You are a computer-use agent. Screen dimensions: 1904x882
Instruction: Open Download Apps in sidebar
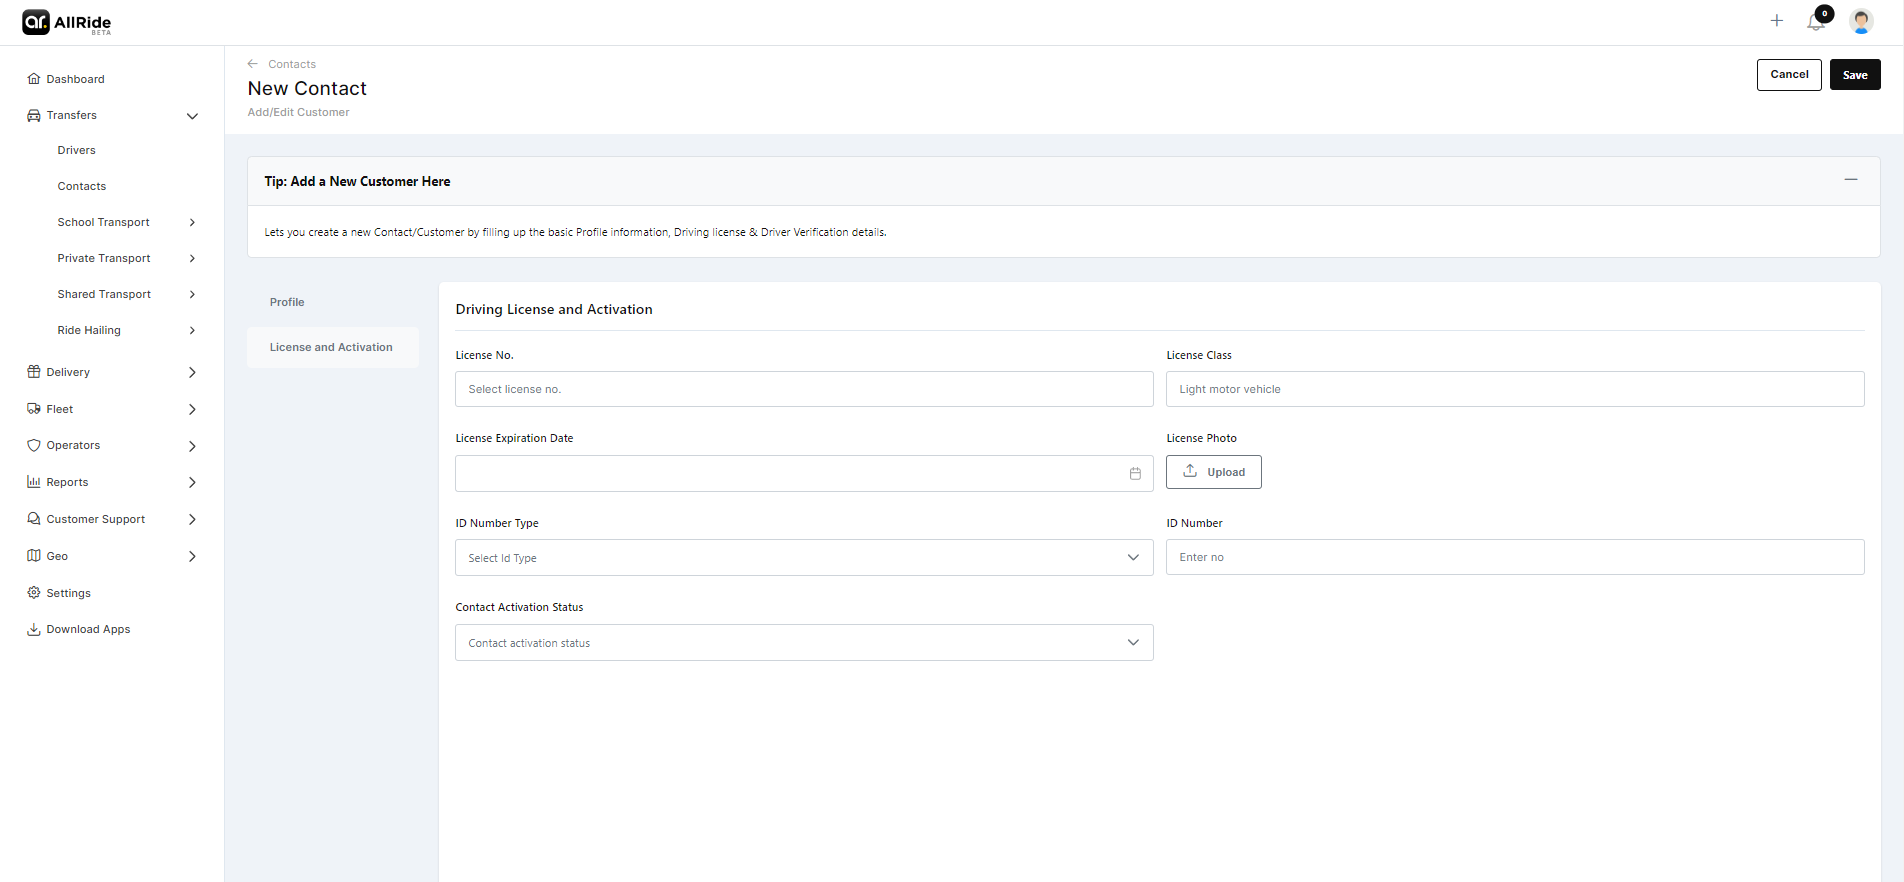(88, 629)
